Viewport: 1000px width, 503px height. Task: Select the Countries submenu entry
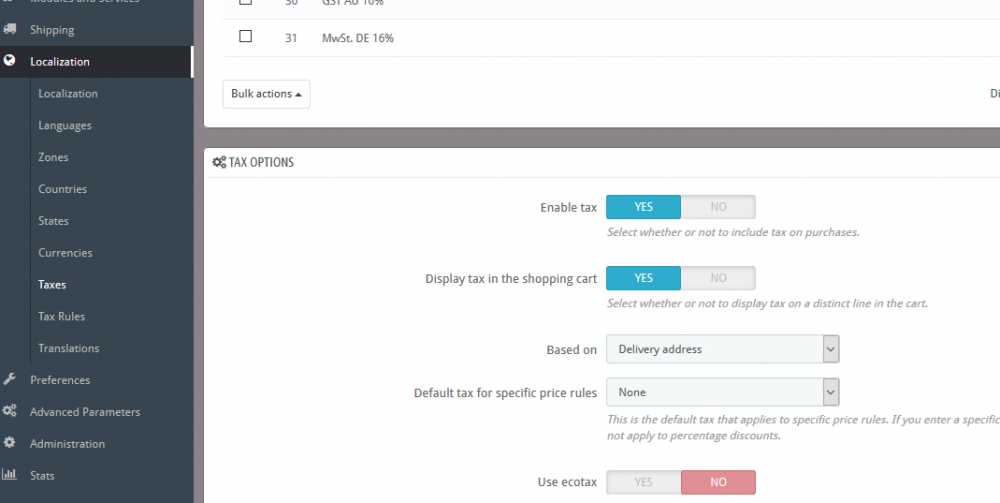tap(63, 189)
